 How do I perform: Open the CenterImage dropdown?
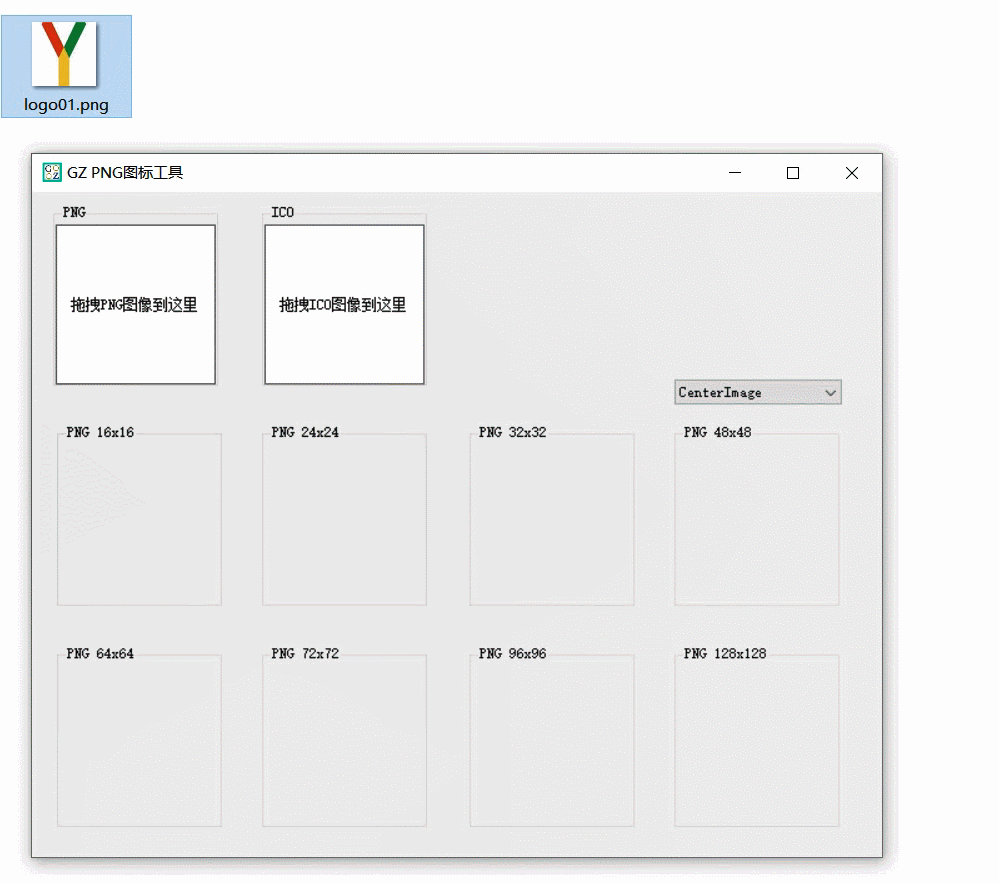coord(758,393)
